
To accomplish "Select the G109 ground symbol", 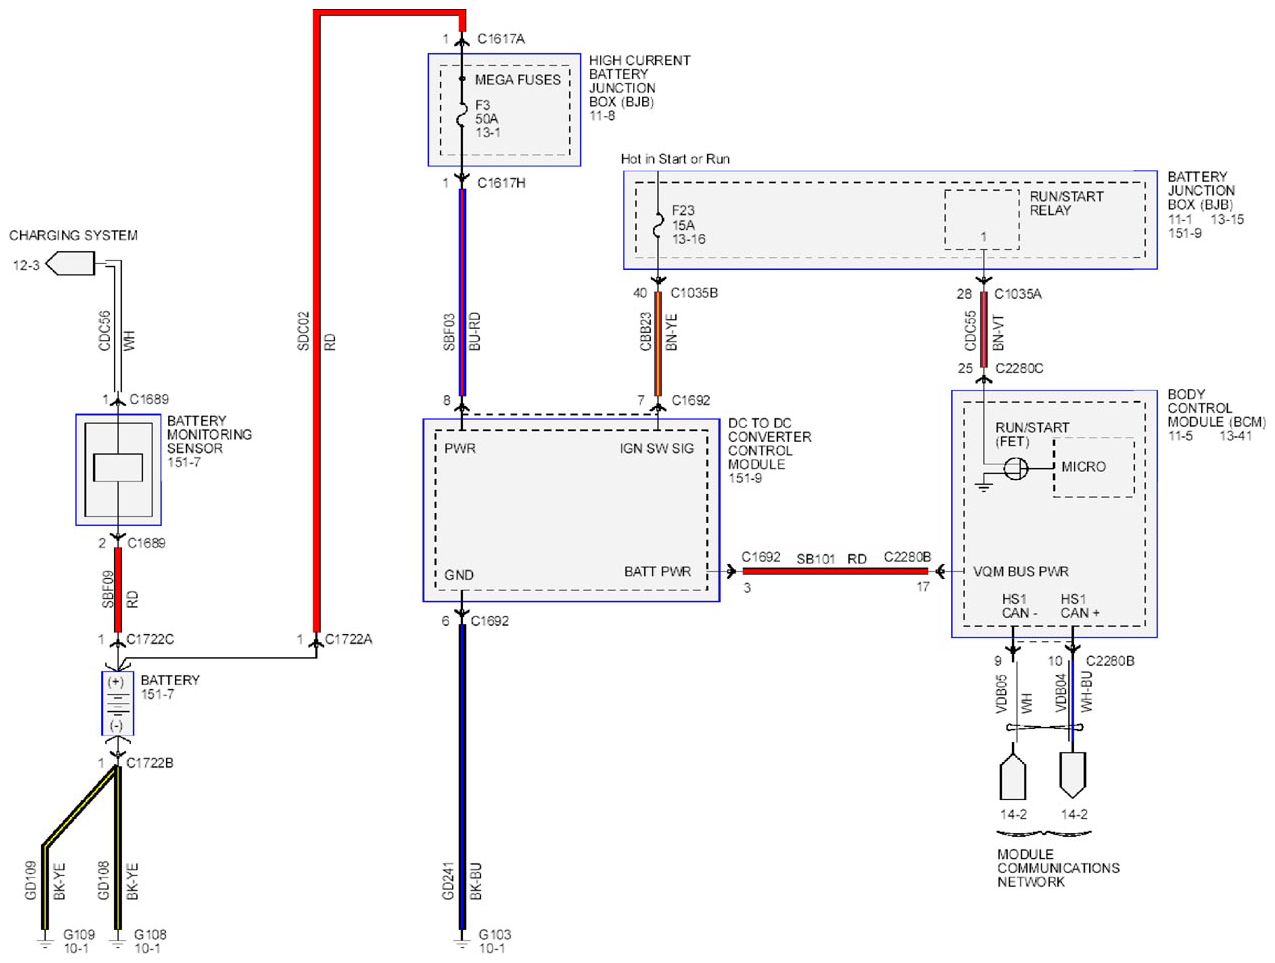I will click(x=44, y=942).
